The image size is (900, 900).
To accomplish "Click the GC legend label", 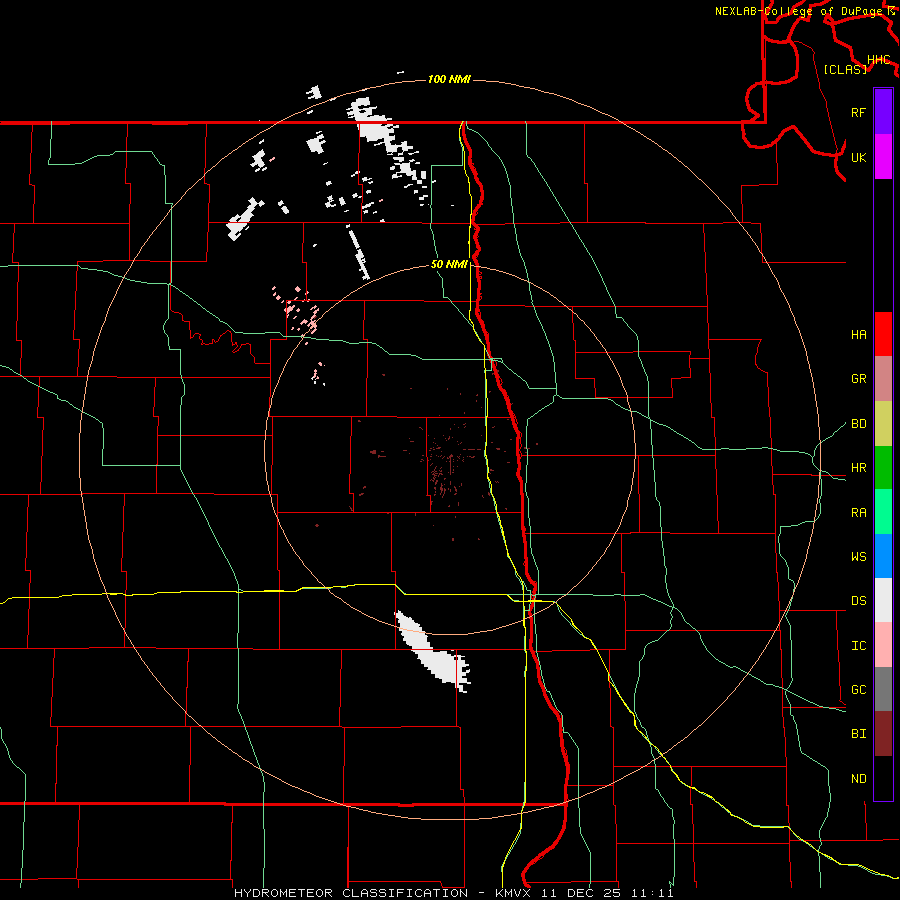I will pyautogui.click(x=858, y=690).
